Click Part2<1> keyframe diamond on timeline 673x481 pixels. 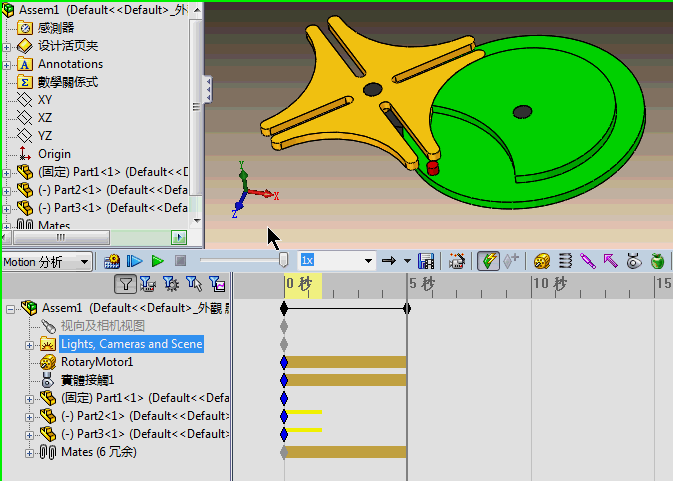pos(284,416)
